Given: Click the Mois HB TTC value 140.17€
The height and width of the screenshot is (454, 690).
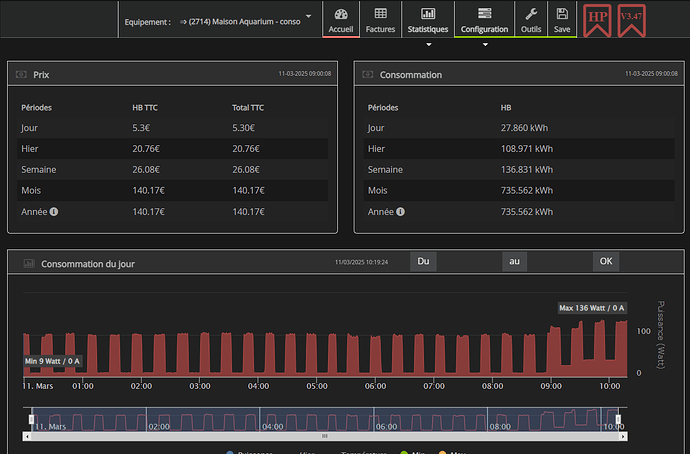Looking at the screenshot, I should tap(149, 190).
